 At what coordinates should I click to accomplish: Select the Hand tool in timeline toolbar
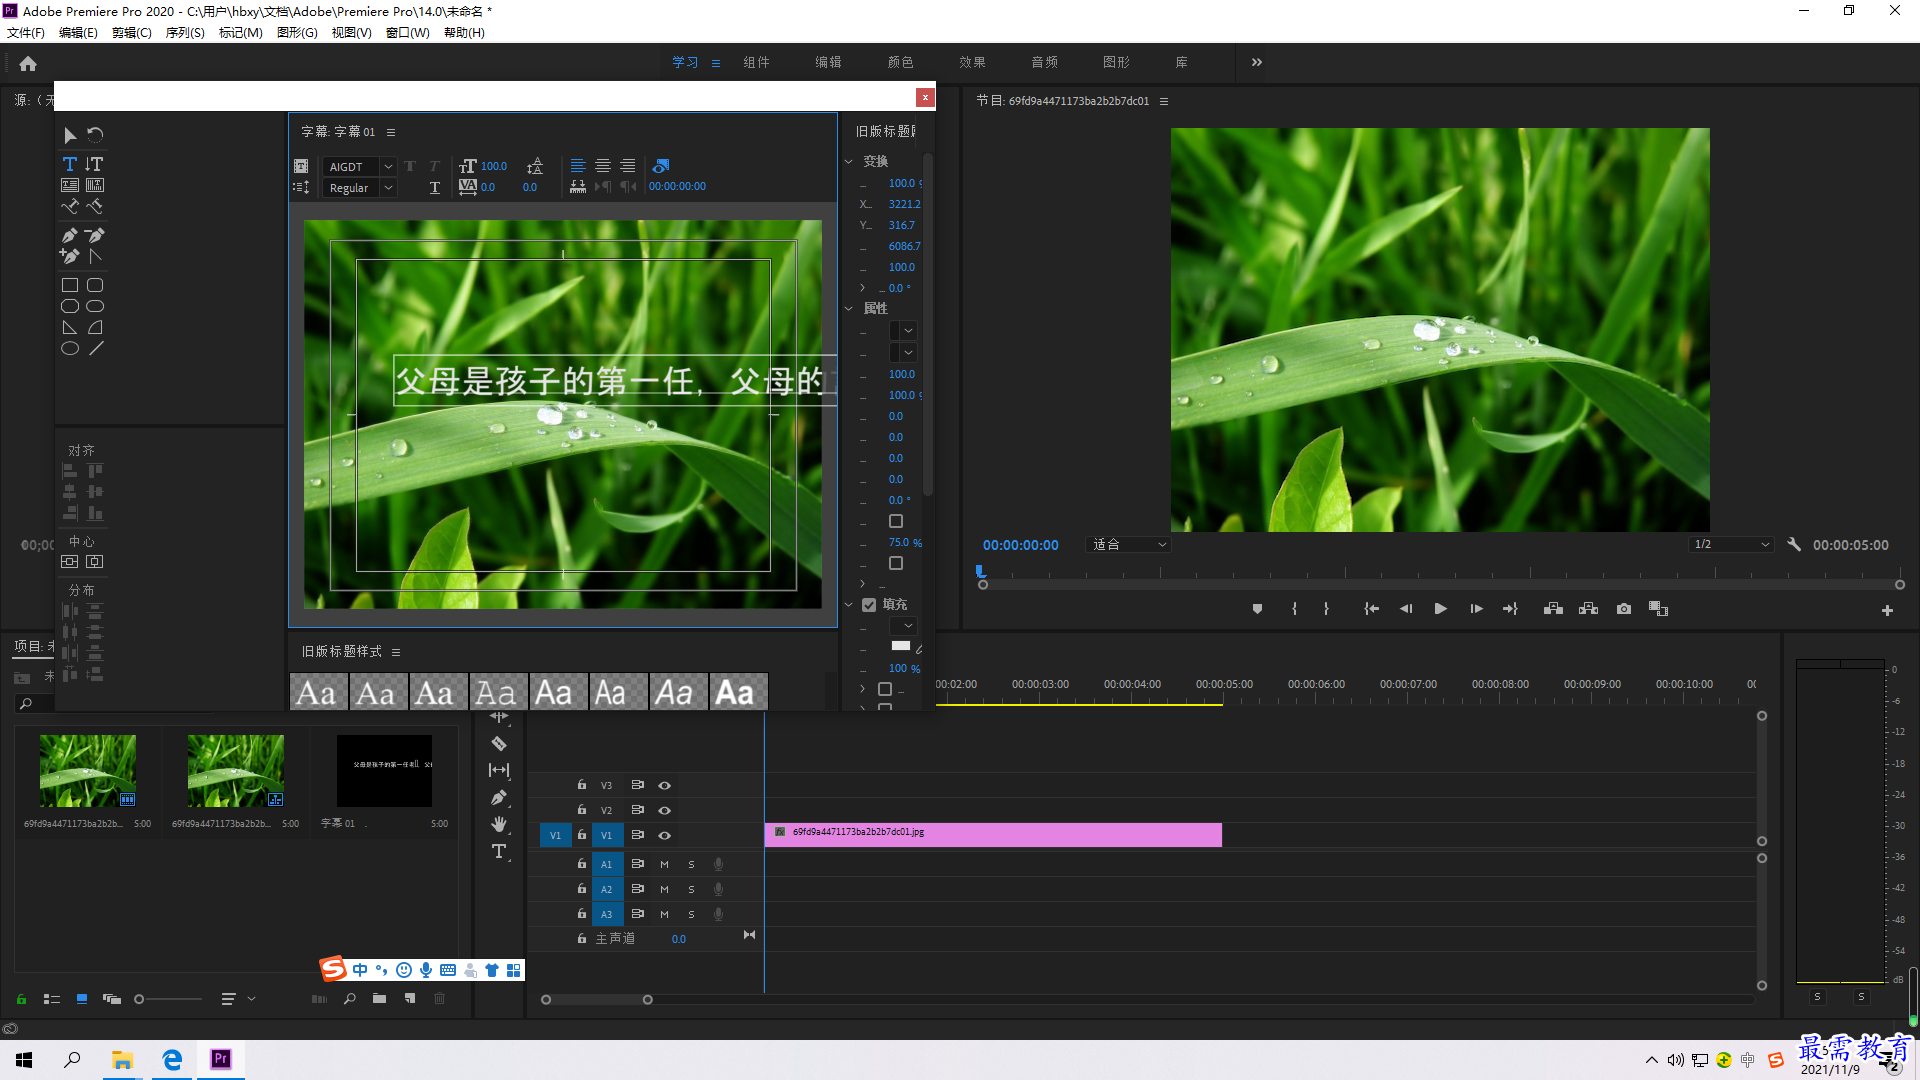click(499, 824)
